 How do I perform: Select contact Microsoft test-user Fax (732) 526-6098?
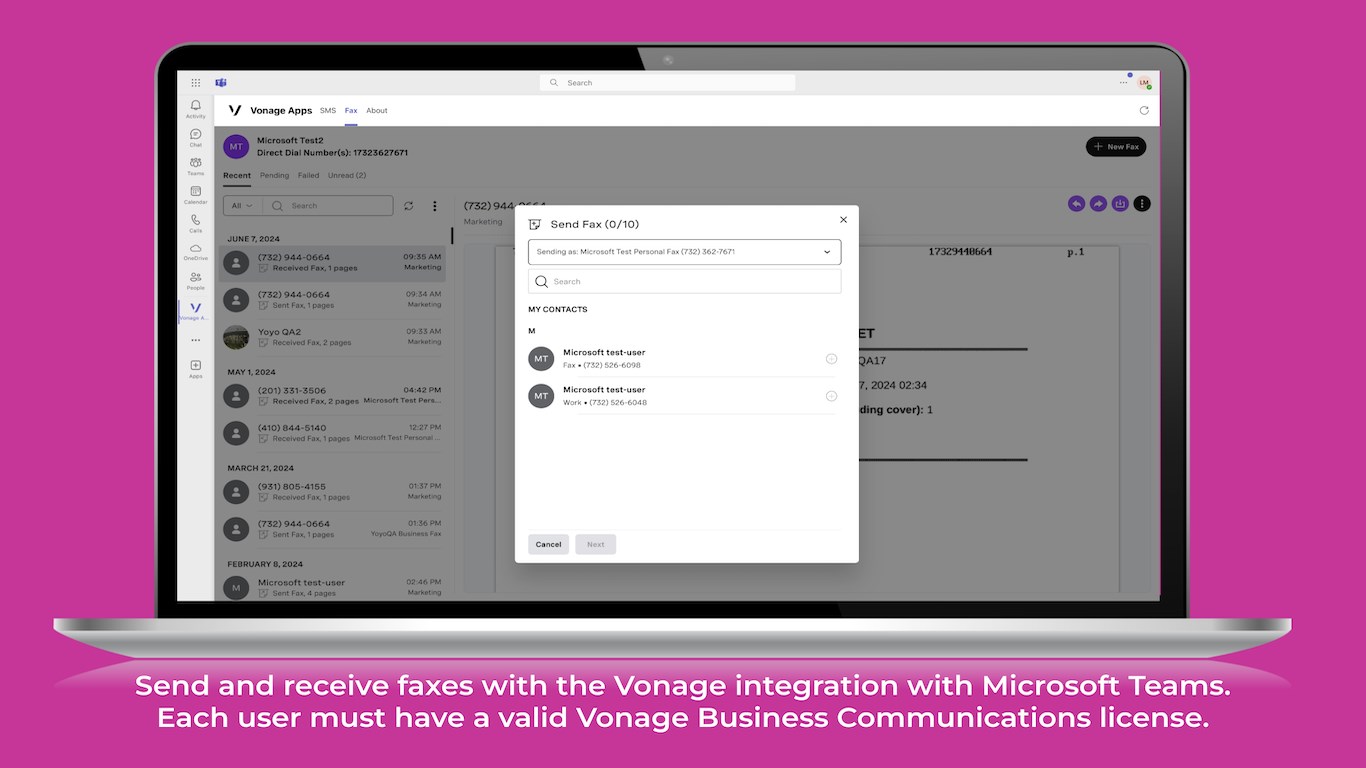(683, 359)
